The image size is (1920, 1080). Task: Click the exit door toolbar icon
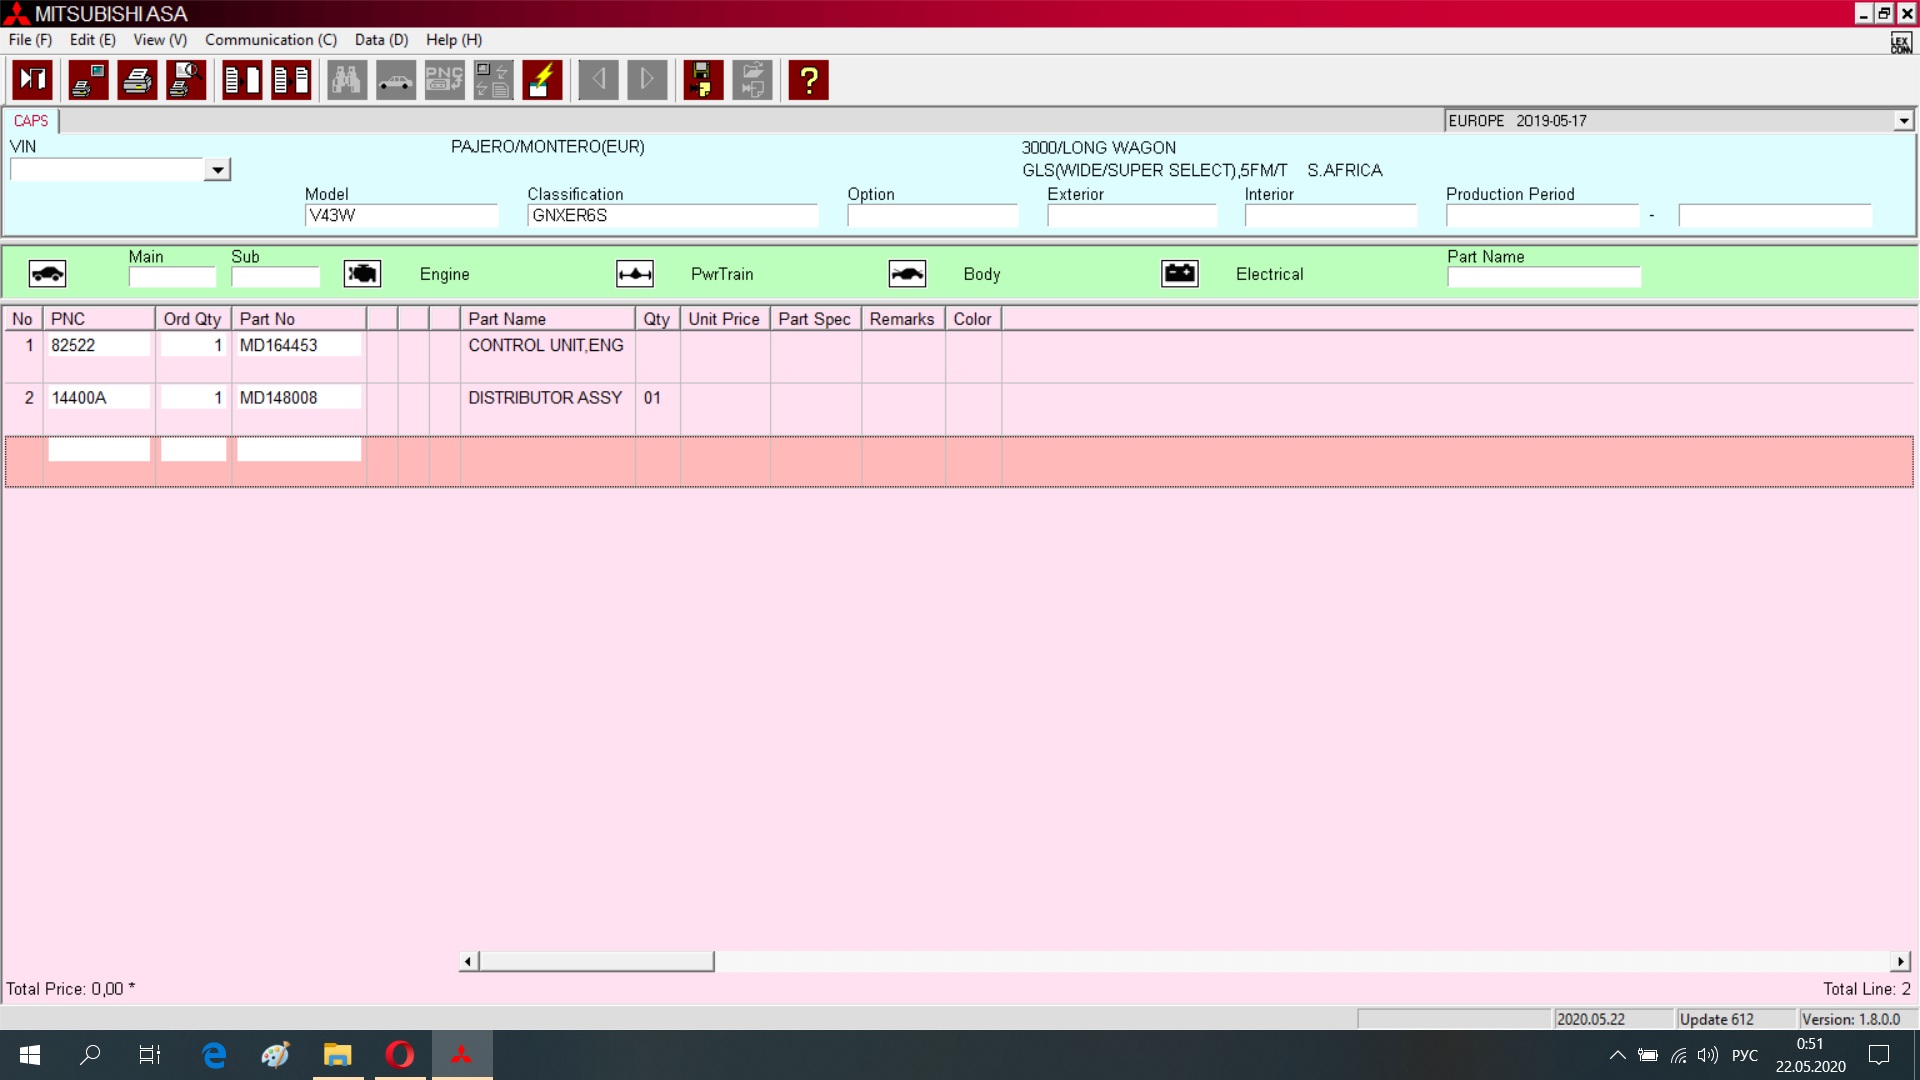33,80
